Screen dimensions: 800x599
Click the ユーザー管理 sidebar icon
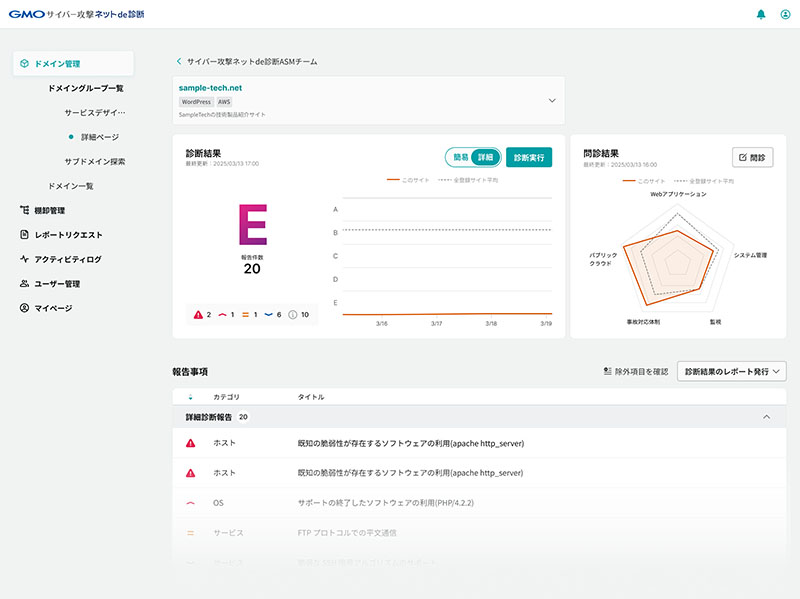point(22,283)
